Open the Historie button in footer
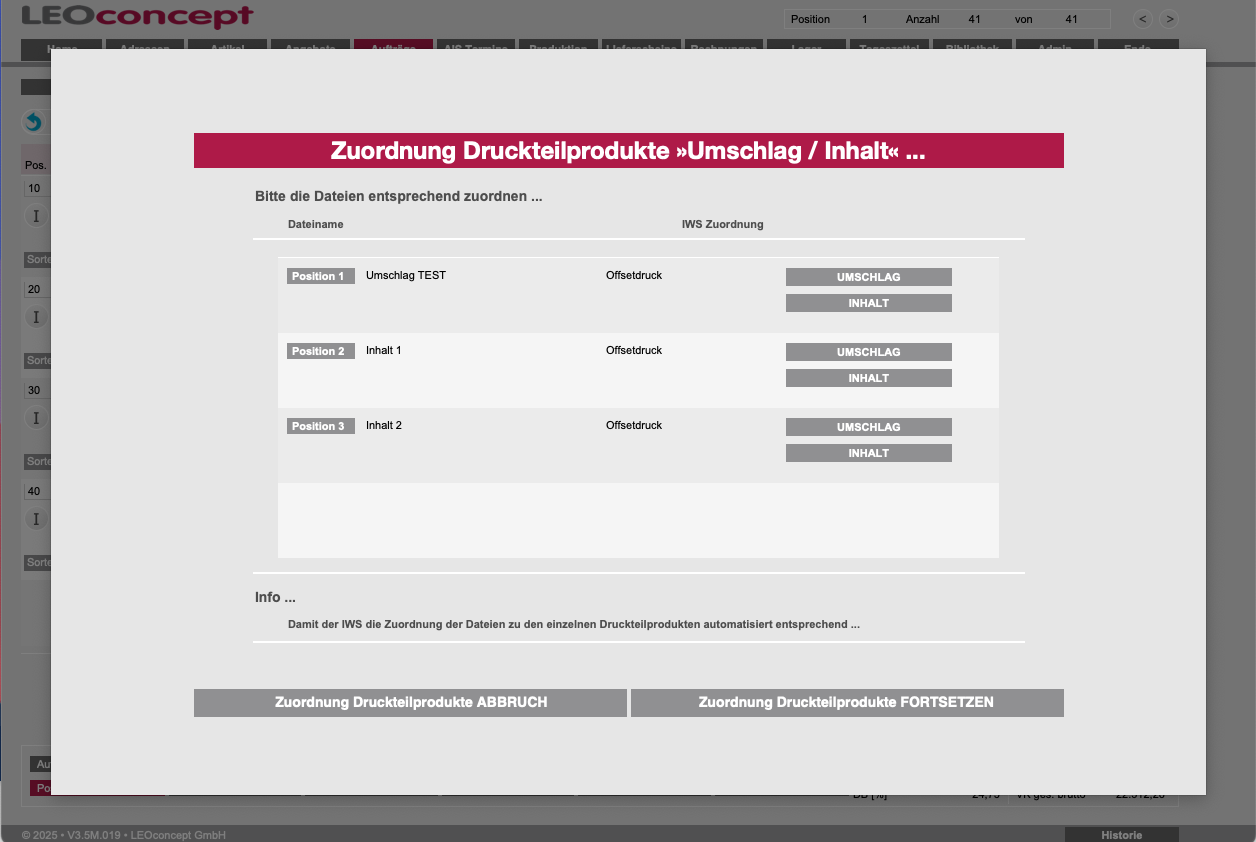Viewport: 1256px width, 842px height. 1121,834
